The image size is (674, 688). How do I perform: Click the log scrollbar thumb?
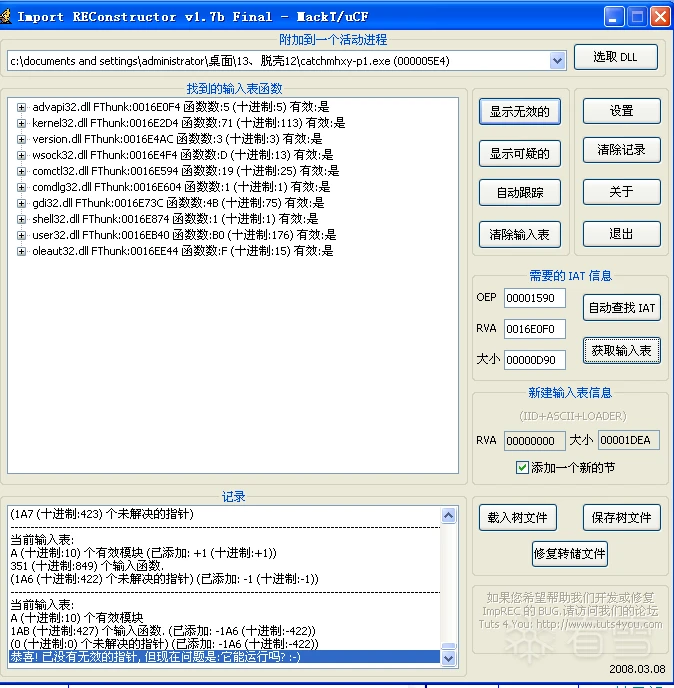[448, 646]
